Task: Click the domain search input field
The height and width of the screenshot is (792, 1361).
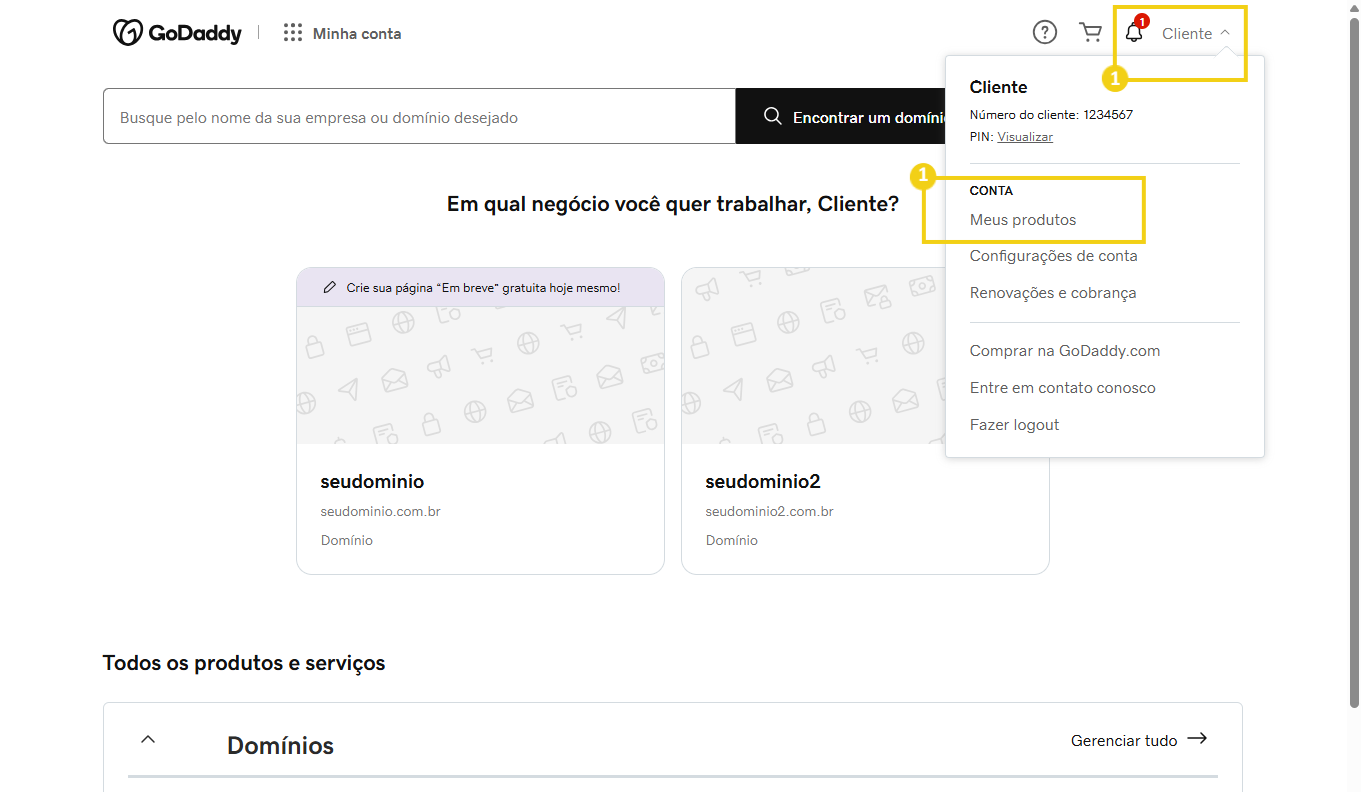Action: click(x=419, y=116)
